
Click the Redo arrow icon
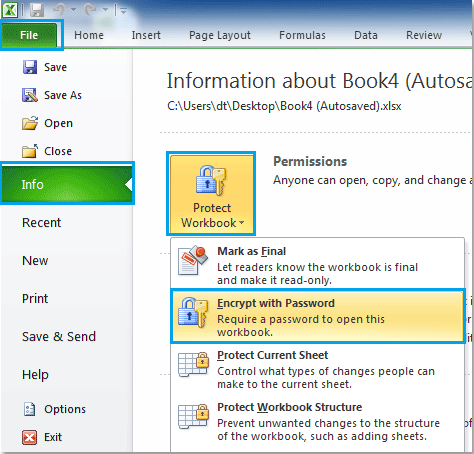[x=91, y=10]
